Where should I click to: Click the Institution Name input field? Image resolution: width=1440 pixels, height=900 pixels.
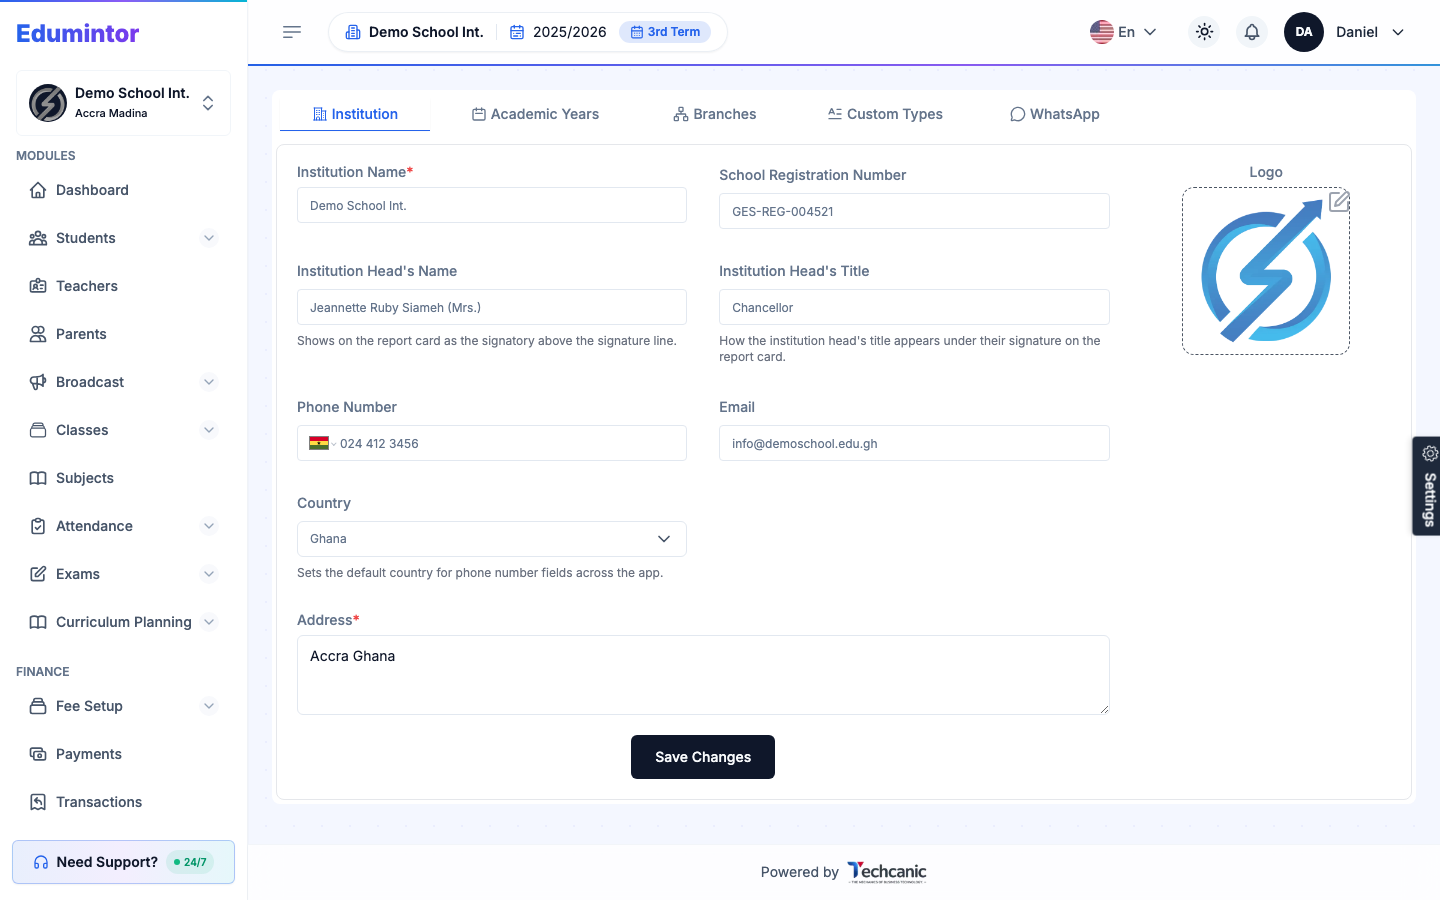click(x=492, y=205)
